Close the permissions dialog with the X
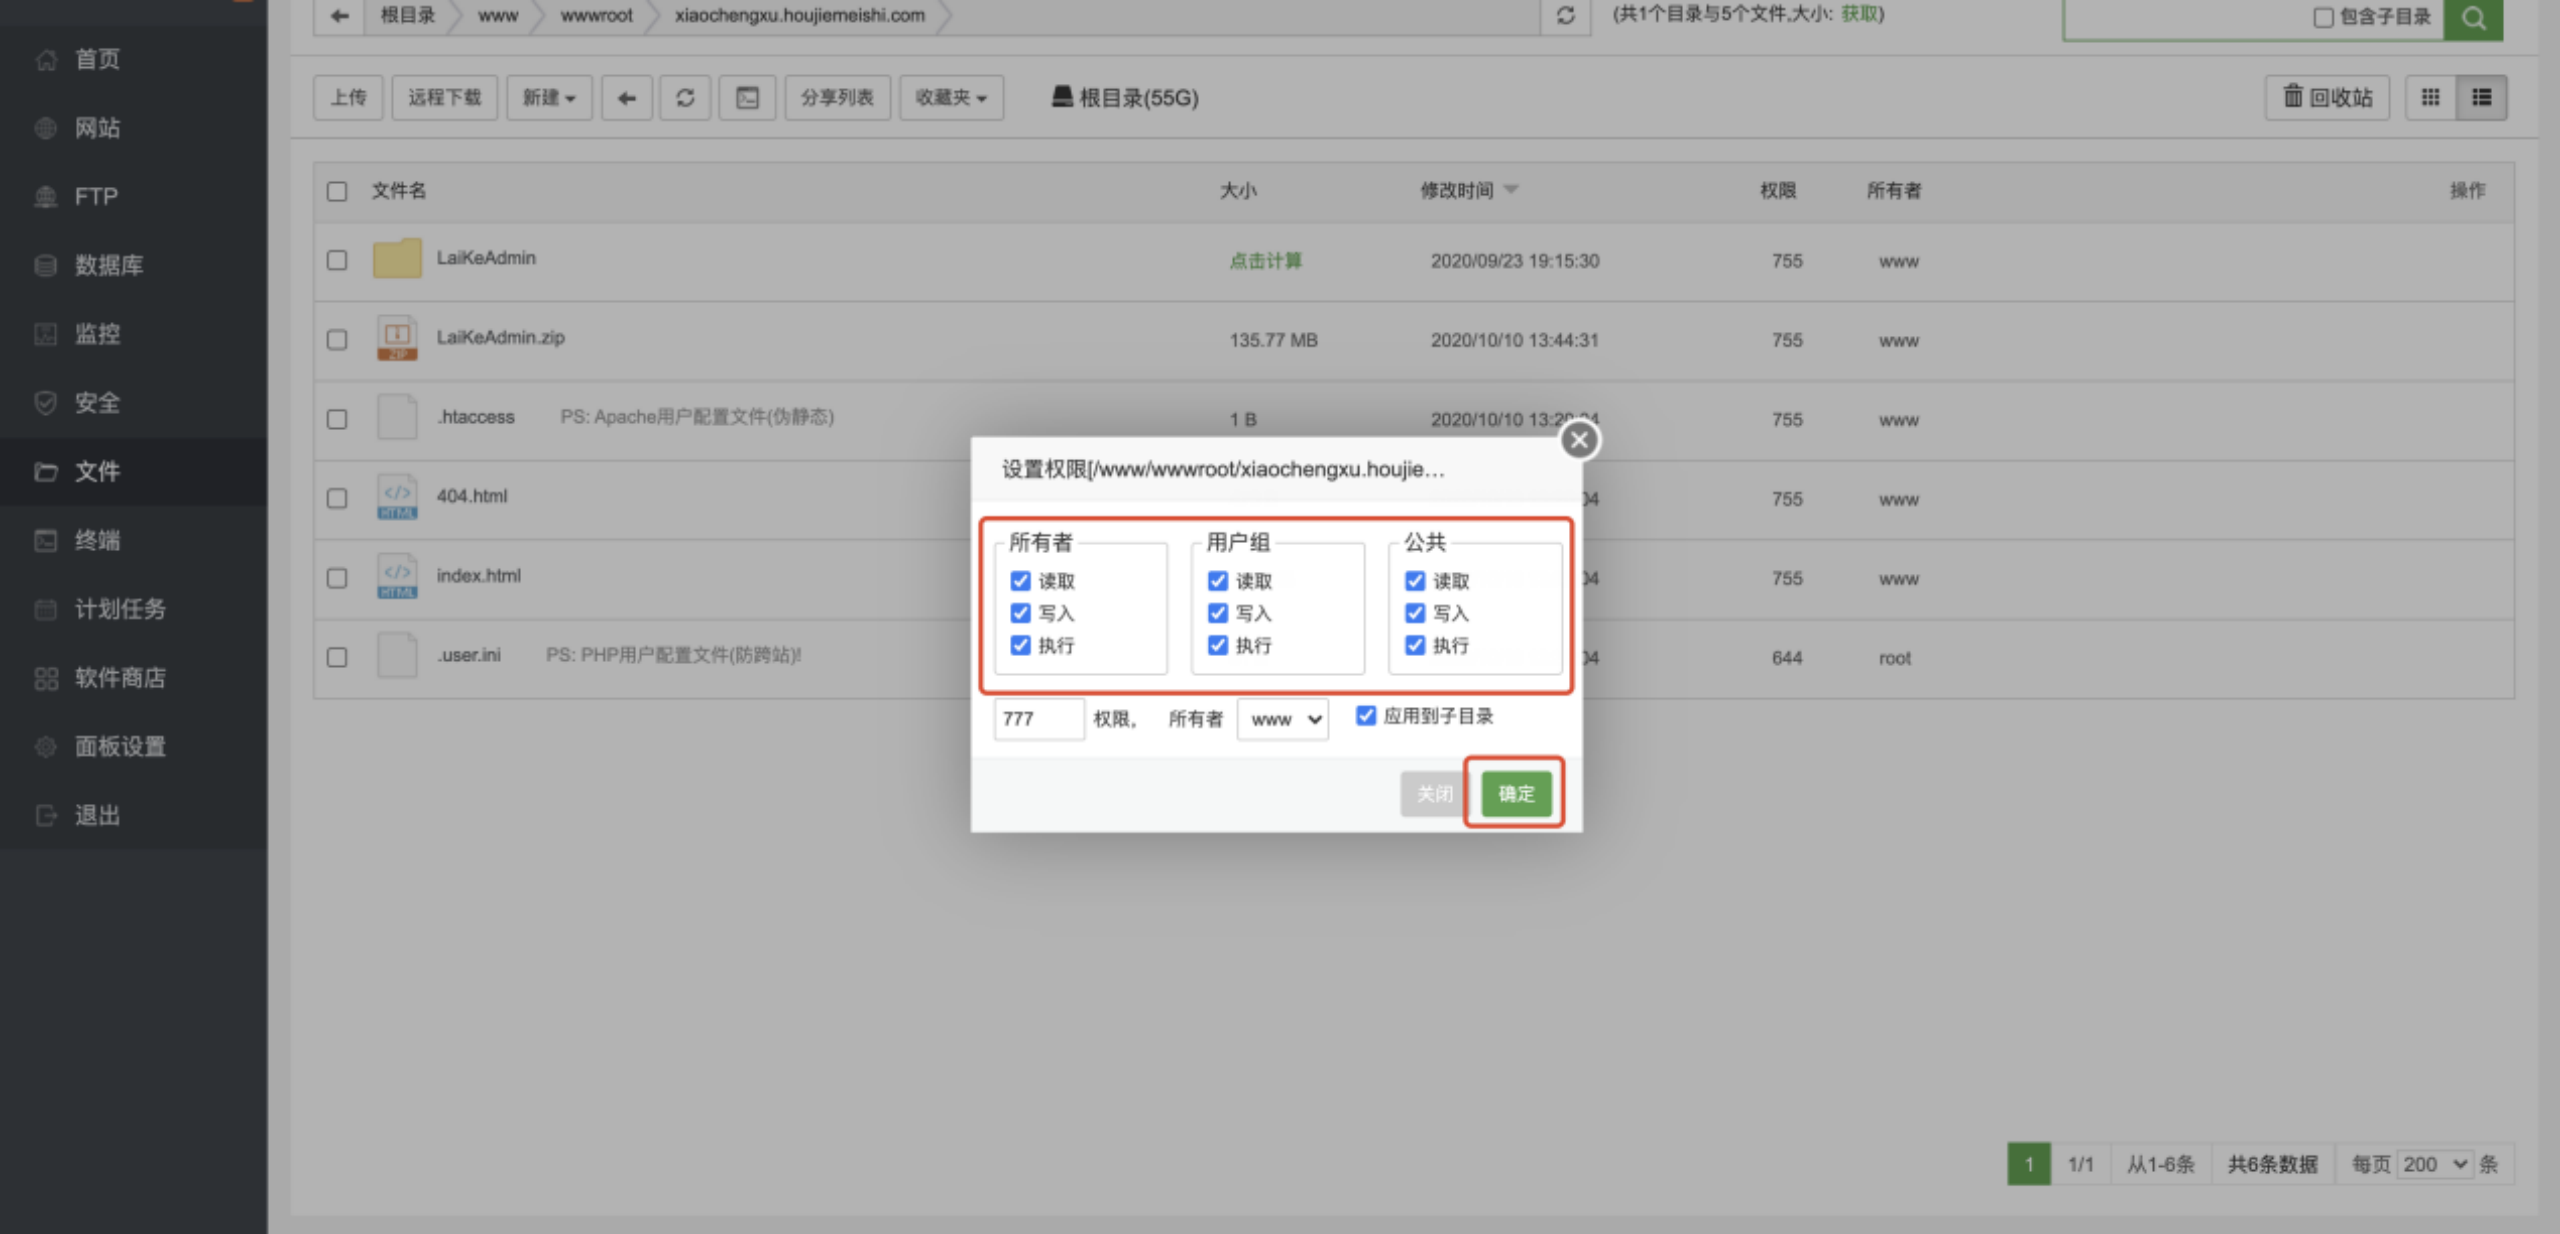 (1579, 440)
